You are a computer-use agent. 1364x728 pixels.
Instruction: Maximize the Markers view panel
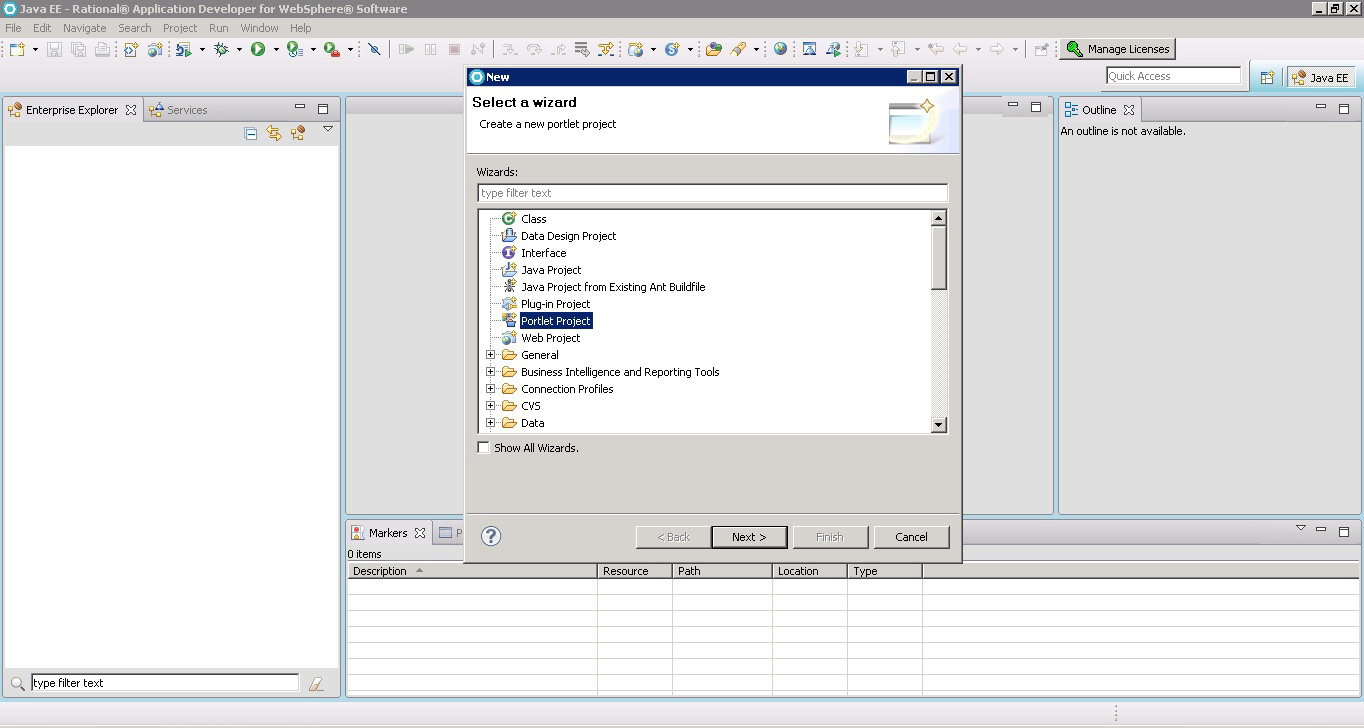click(1344, 532)
